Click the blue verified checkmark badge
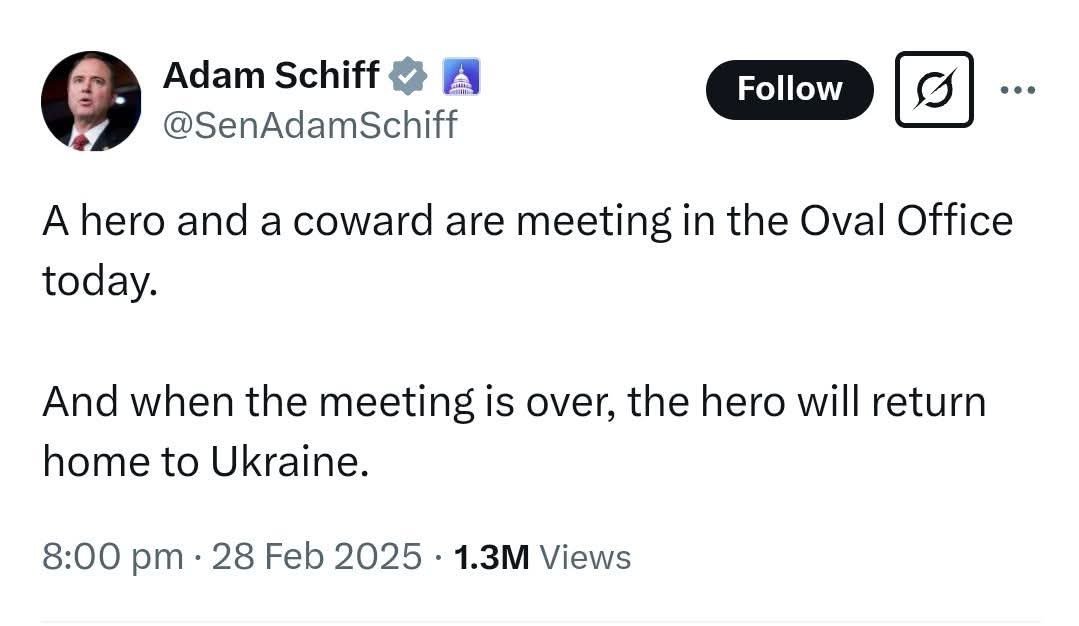 coord(409,75)
